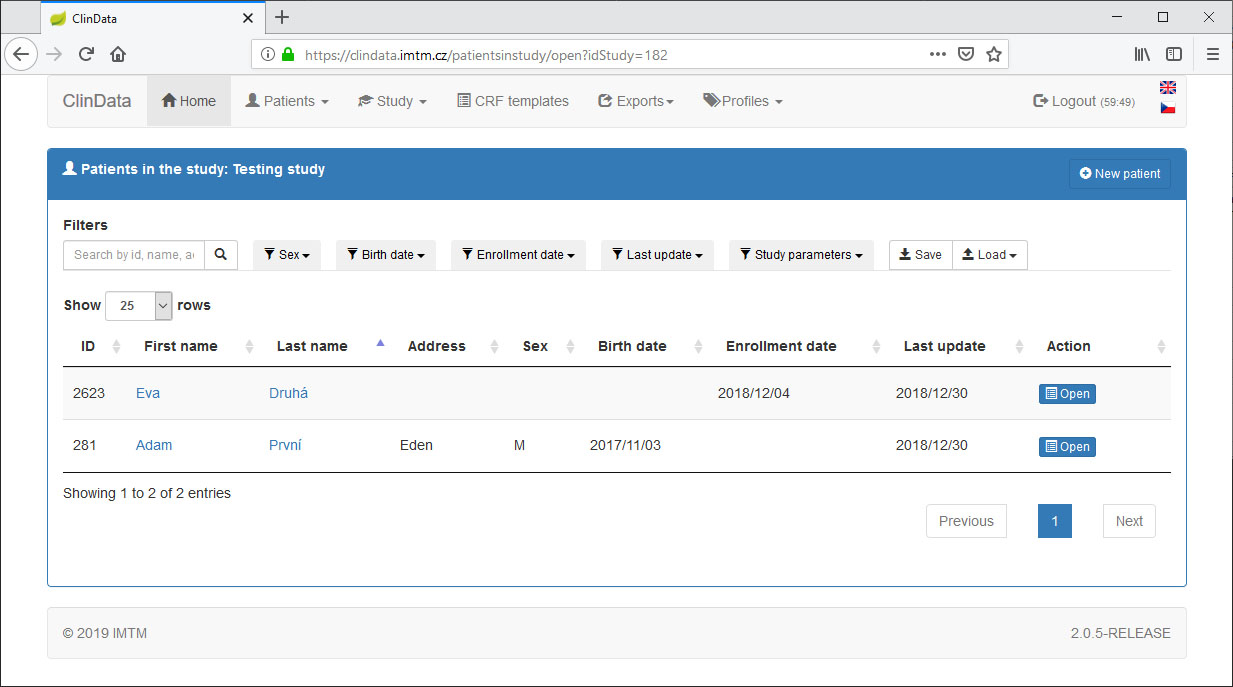The width and height of the screenshot is (1233, 687).
Task: Open site information icon in address bar
Action: (x=268, y=55)
